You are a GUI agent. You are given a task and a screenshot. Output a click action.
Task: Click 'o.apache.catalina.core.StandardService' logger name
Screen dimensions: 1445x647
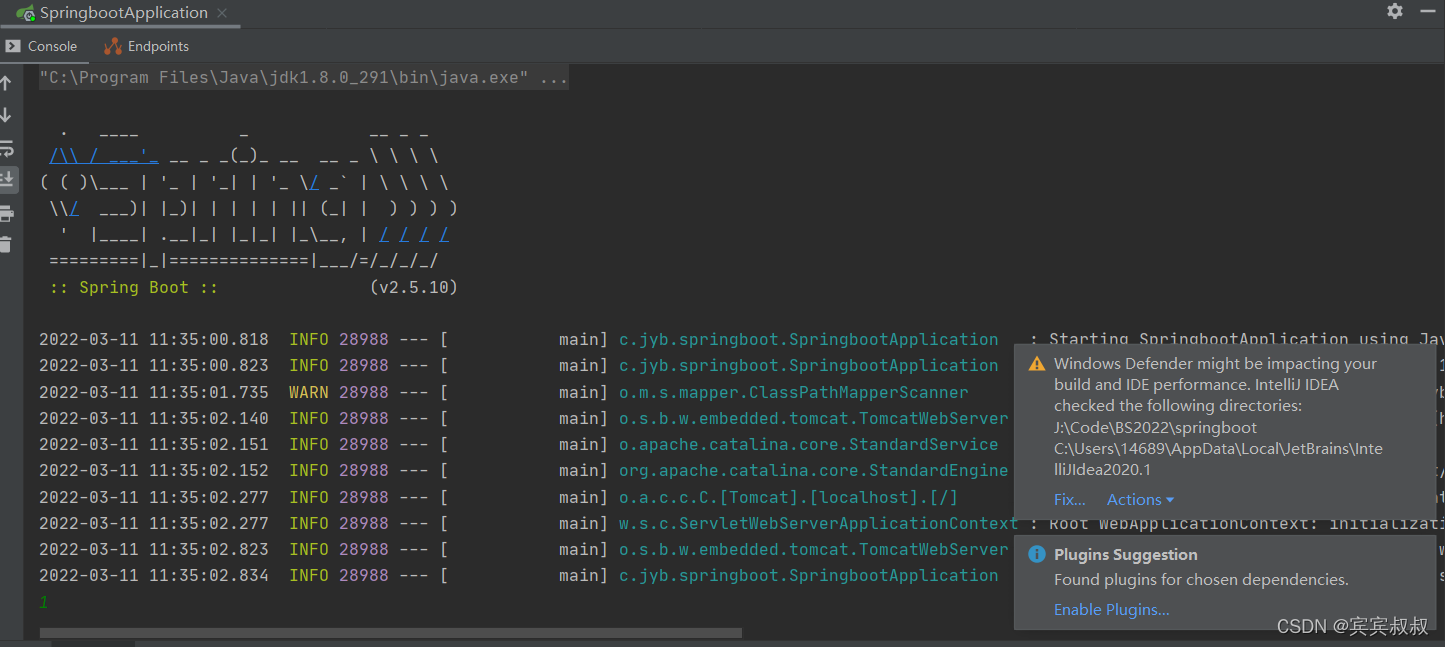click(809, 444)
